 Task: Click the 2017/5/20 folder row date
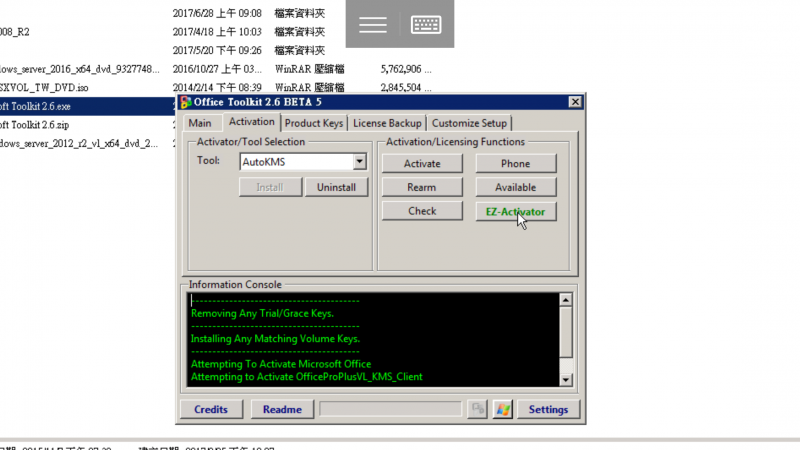click(x=217, y=51)
